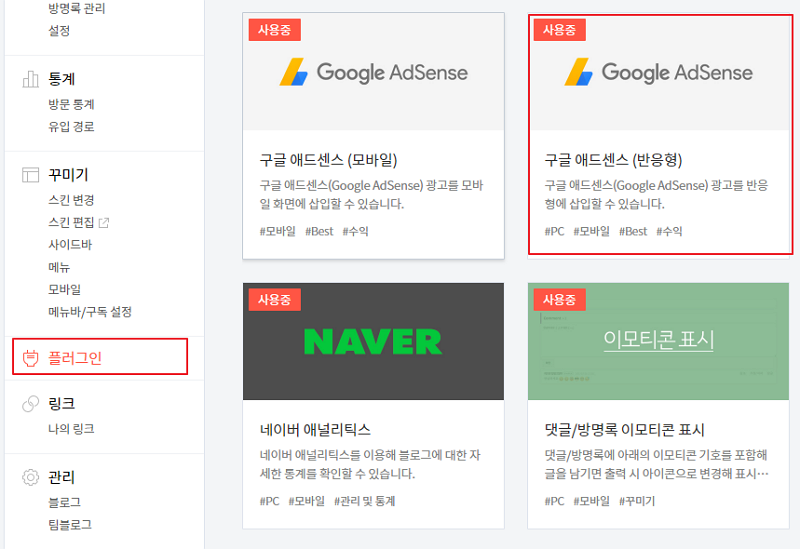
Task: Click external link icon beside 스킨 편집
Action: coord(104,222)
